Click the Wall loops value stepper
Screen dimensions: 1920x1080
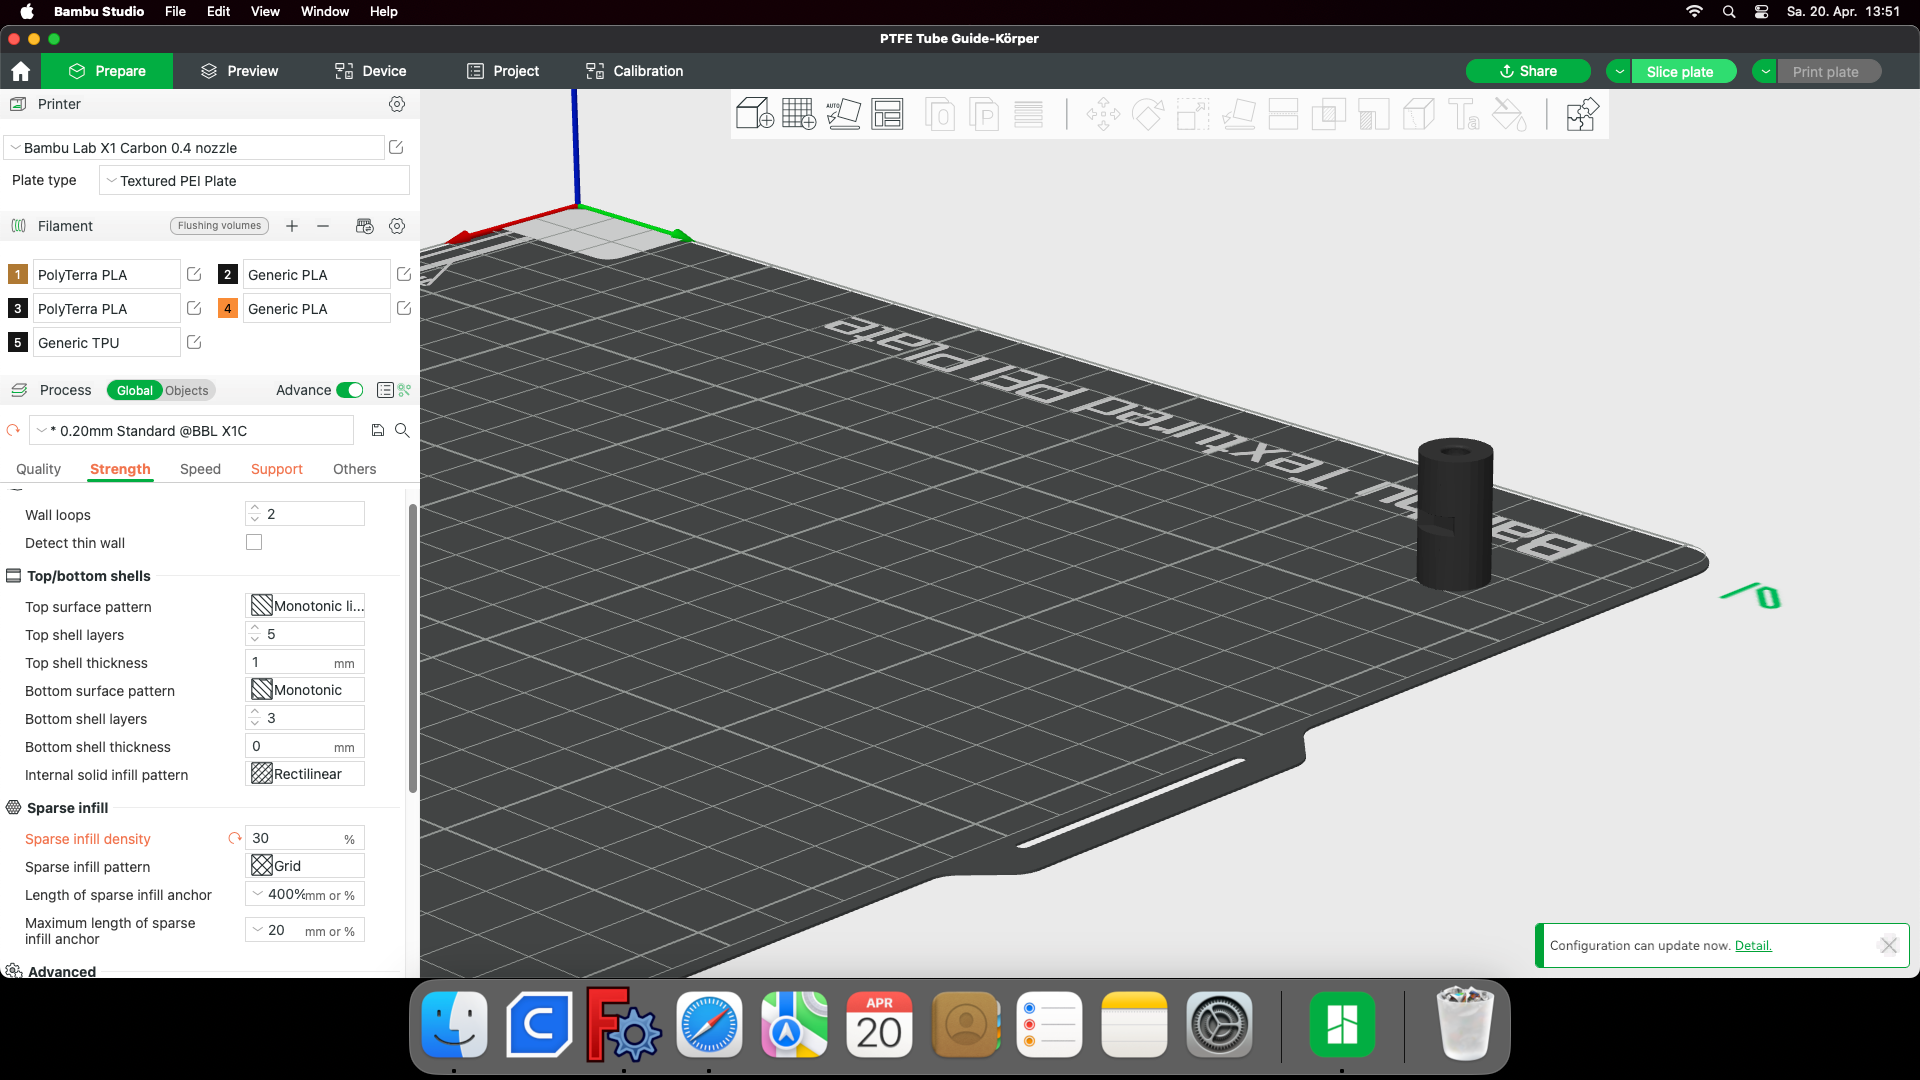click(x=255, y=514)
